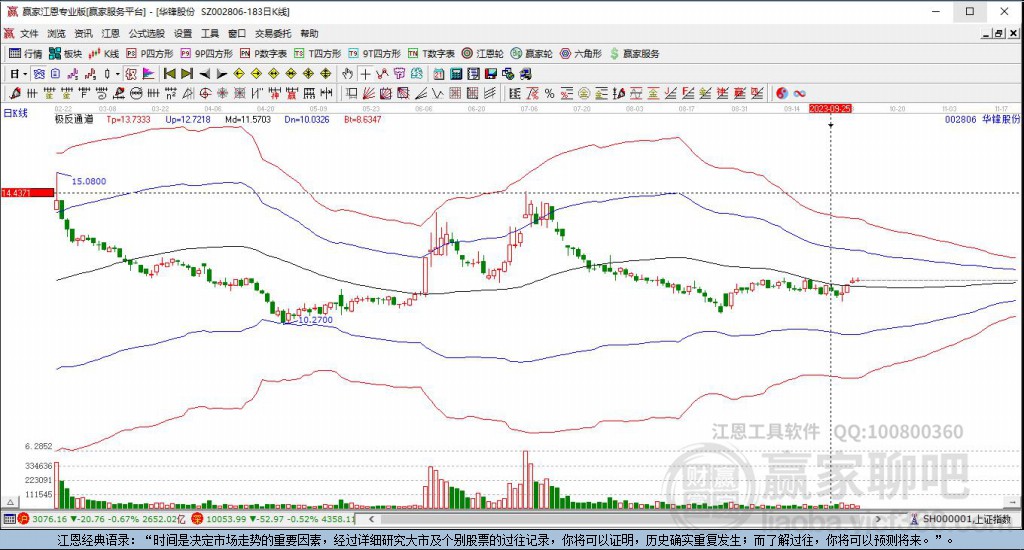Screen dimensions: 1024x550
Task: Open the 江恩轮 Gann wheel
Action: tap(483, 54)
